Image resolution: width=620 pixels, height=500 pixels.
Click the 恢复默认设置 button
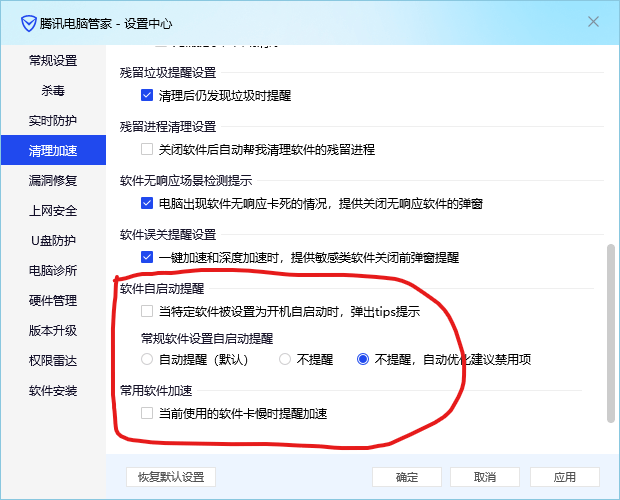tap(171, 477)
